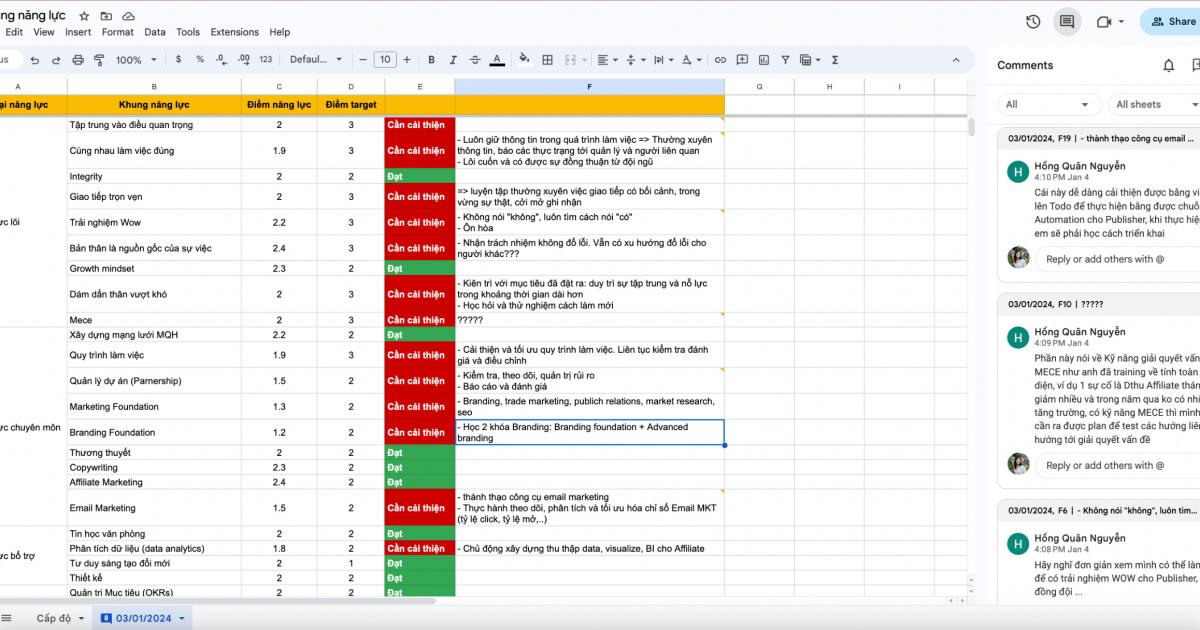
Task: Open text rotation dropdown
Action: point(689,60)
